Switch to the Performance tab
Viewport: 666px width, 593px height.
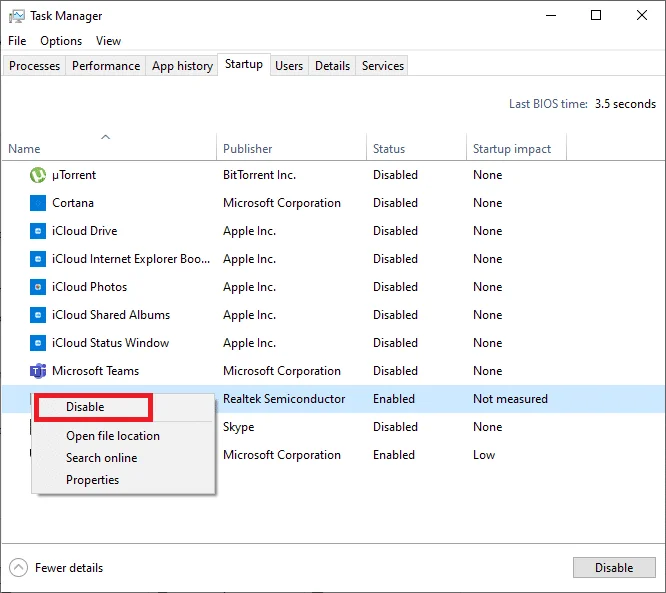click(x=106, y=66)
